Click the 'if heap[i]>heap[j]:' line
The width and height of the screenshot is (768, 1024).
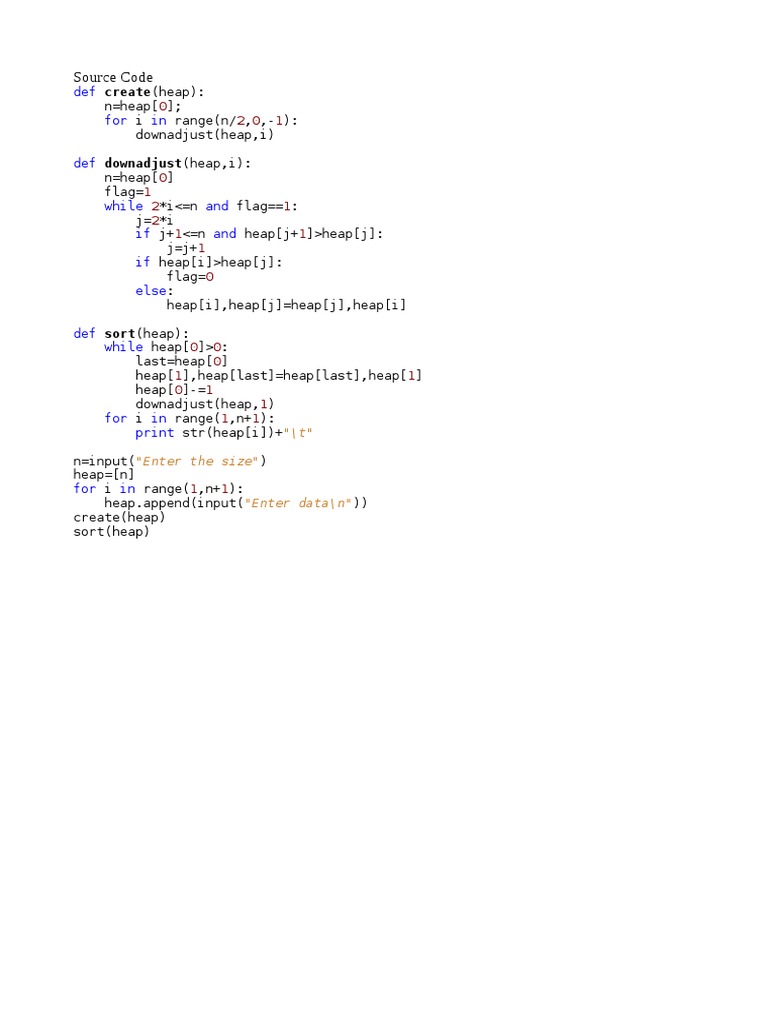click(x=209, y=262)
